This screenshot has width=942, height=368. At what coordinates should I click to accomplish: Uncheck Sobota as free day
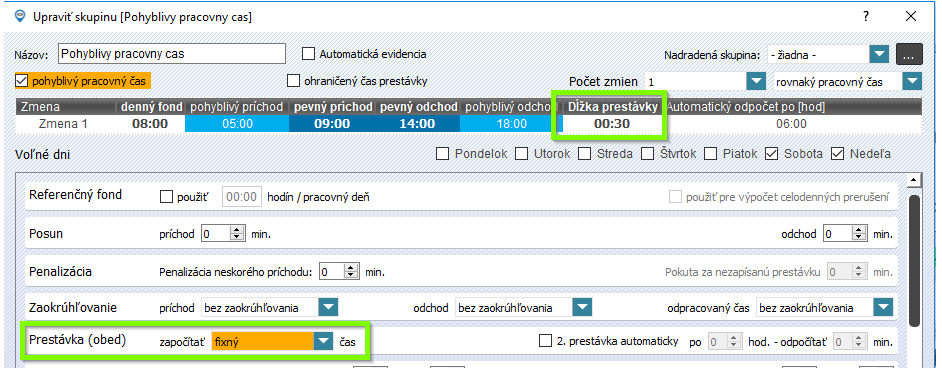pos(771,154)
